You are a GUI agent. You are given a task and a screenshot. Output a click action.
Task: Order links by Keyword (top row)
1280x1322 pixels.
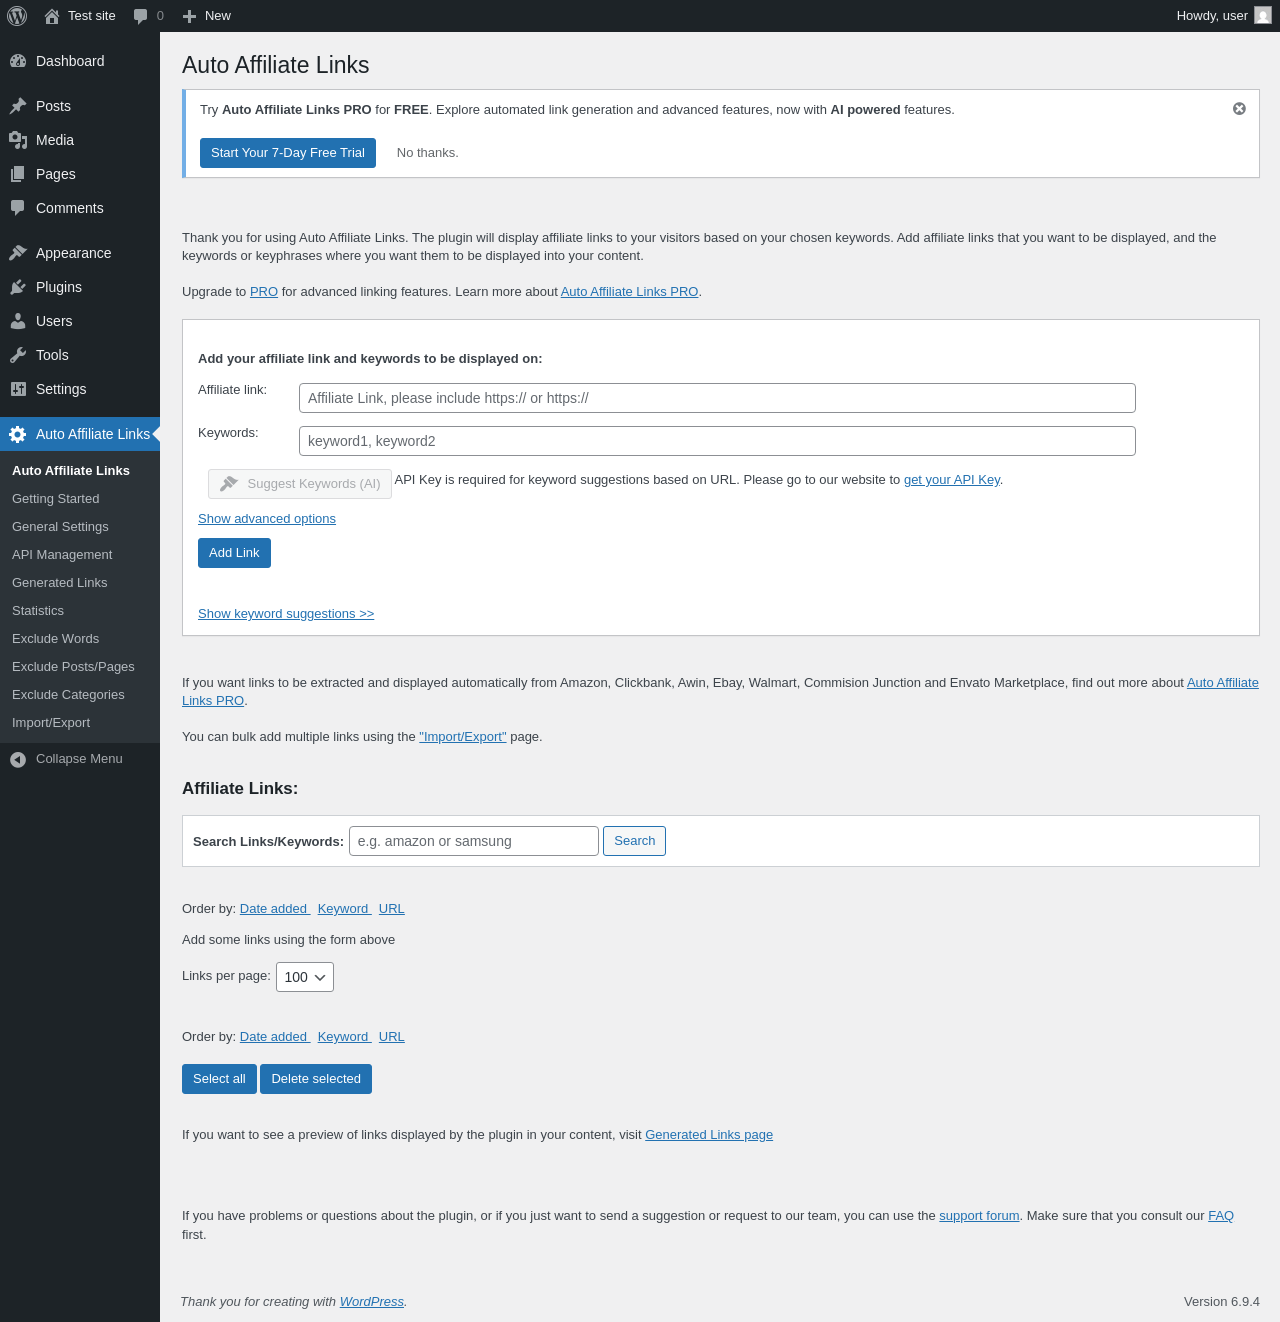coord(344,909)
